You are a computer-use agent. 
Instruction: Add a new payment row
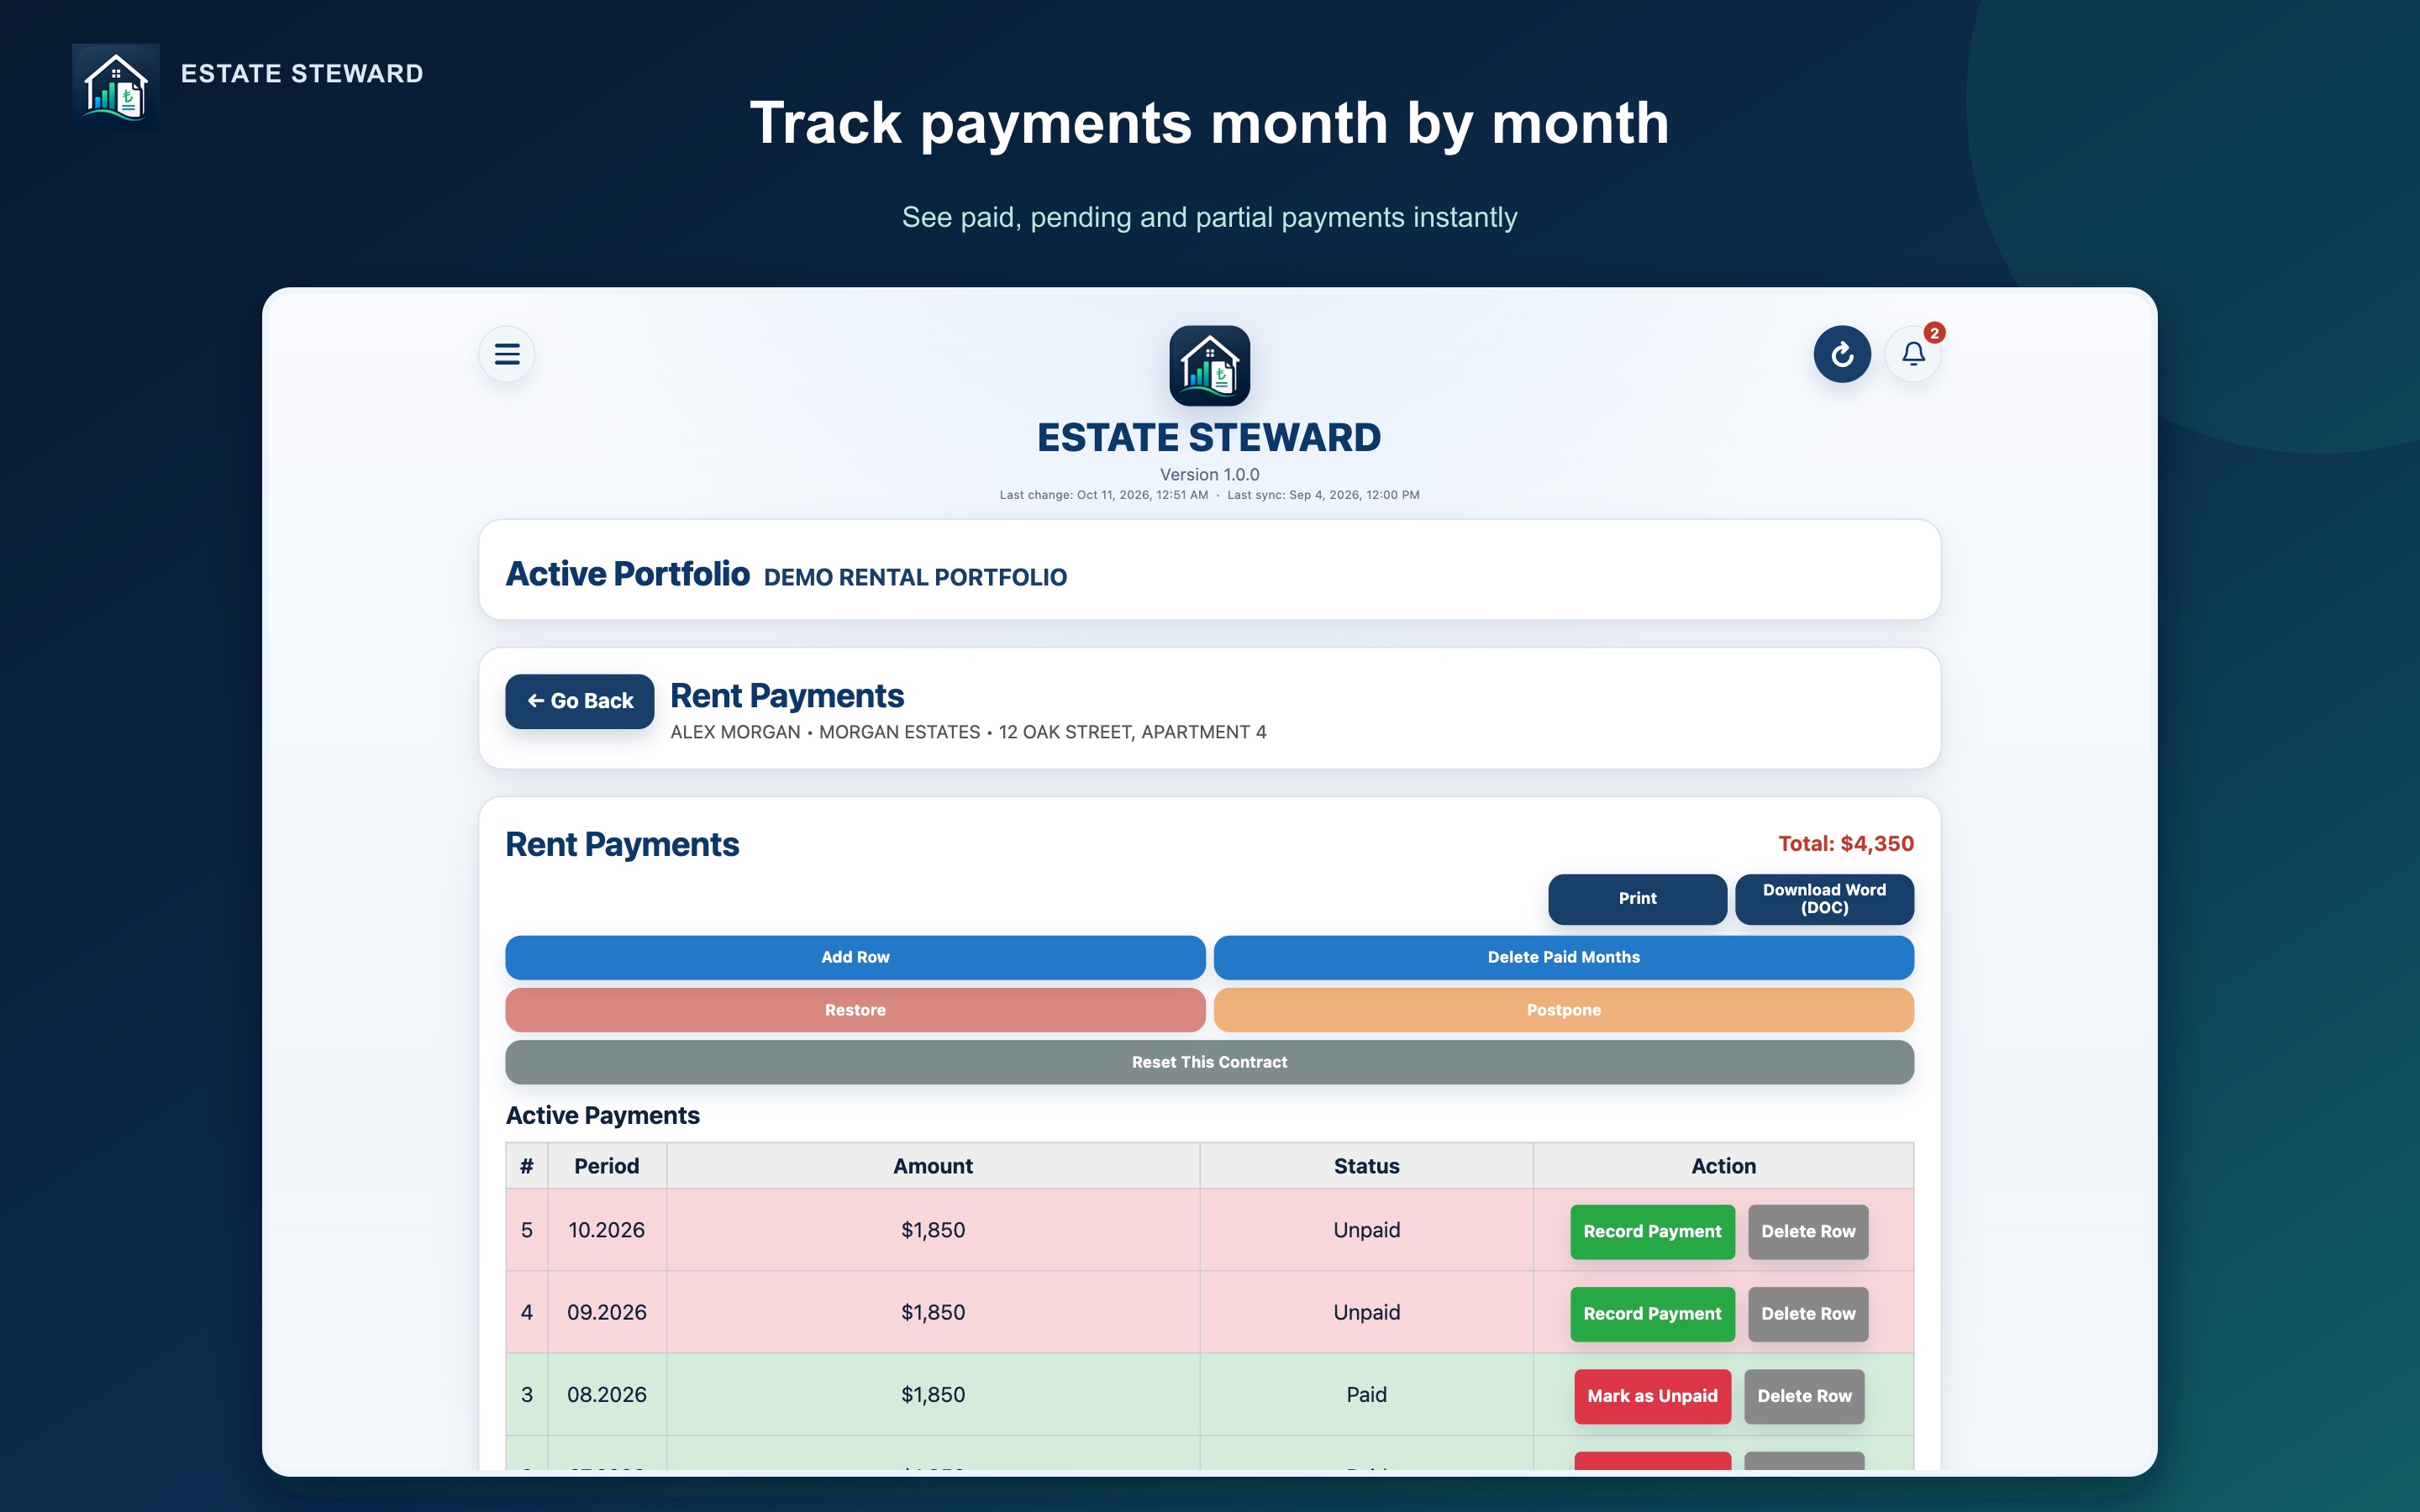click(855, 957)
